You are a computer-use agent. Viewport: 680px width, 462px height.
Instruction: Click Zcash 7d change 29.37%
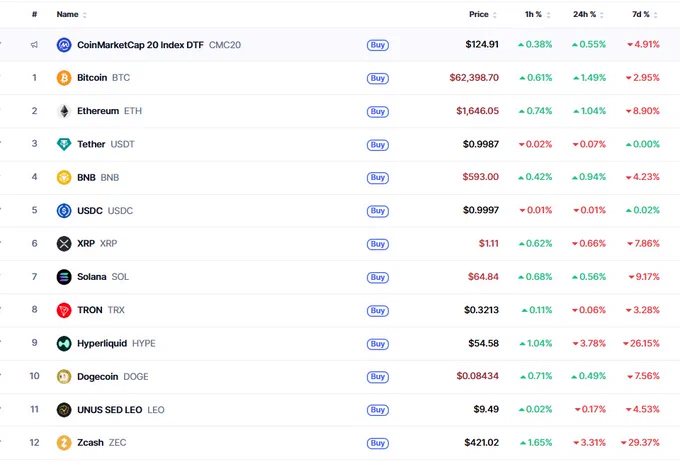point(640,442)
